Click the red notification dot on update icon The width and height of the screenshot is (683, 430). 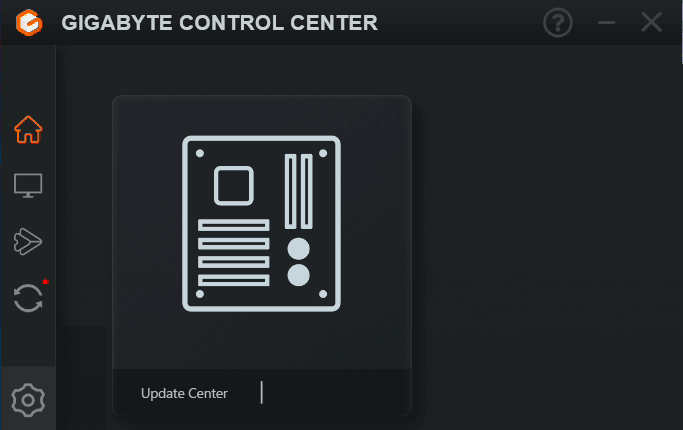[45, 281]
